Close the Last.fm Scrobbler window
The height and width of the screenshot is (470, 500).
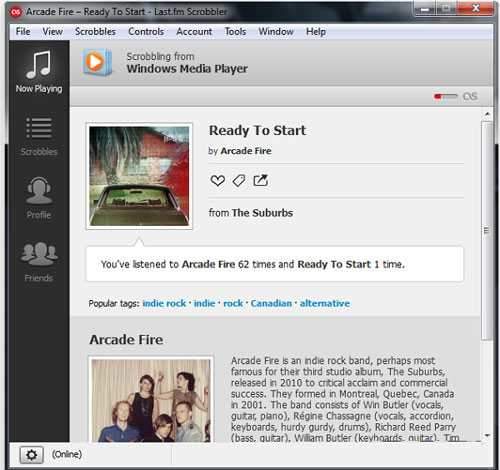click(476, 9)
